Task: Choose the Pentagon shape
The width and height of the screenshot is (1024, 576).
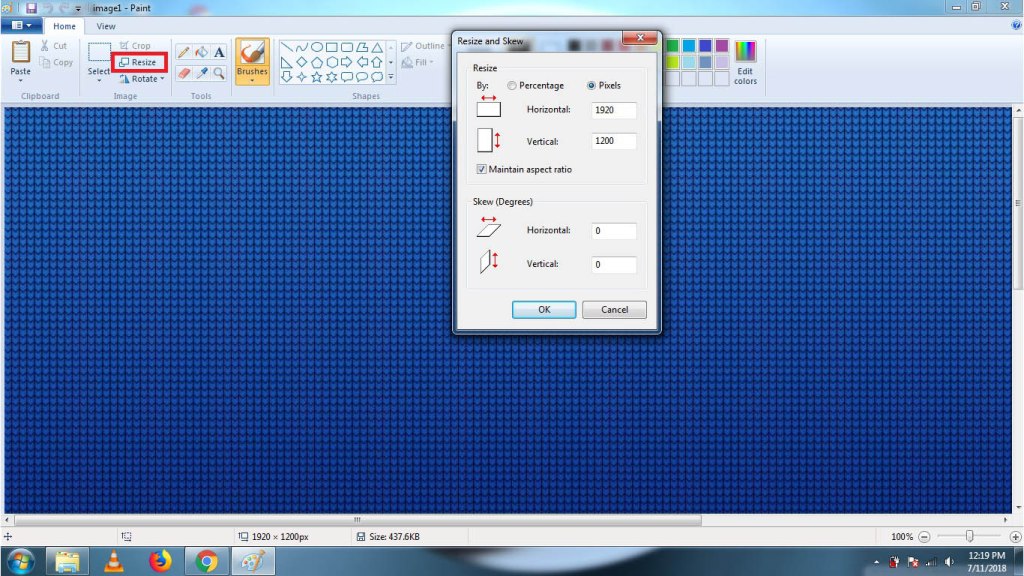Action: point(317,63)
